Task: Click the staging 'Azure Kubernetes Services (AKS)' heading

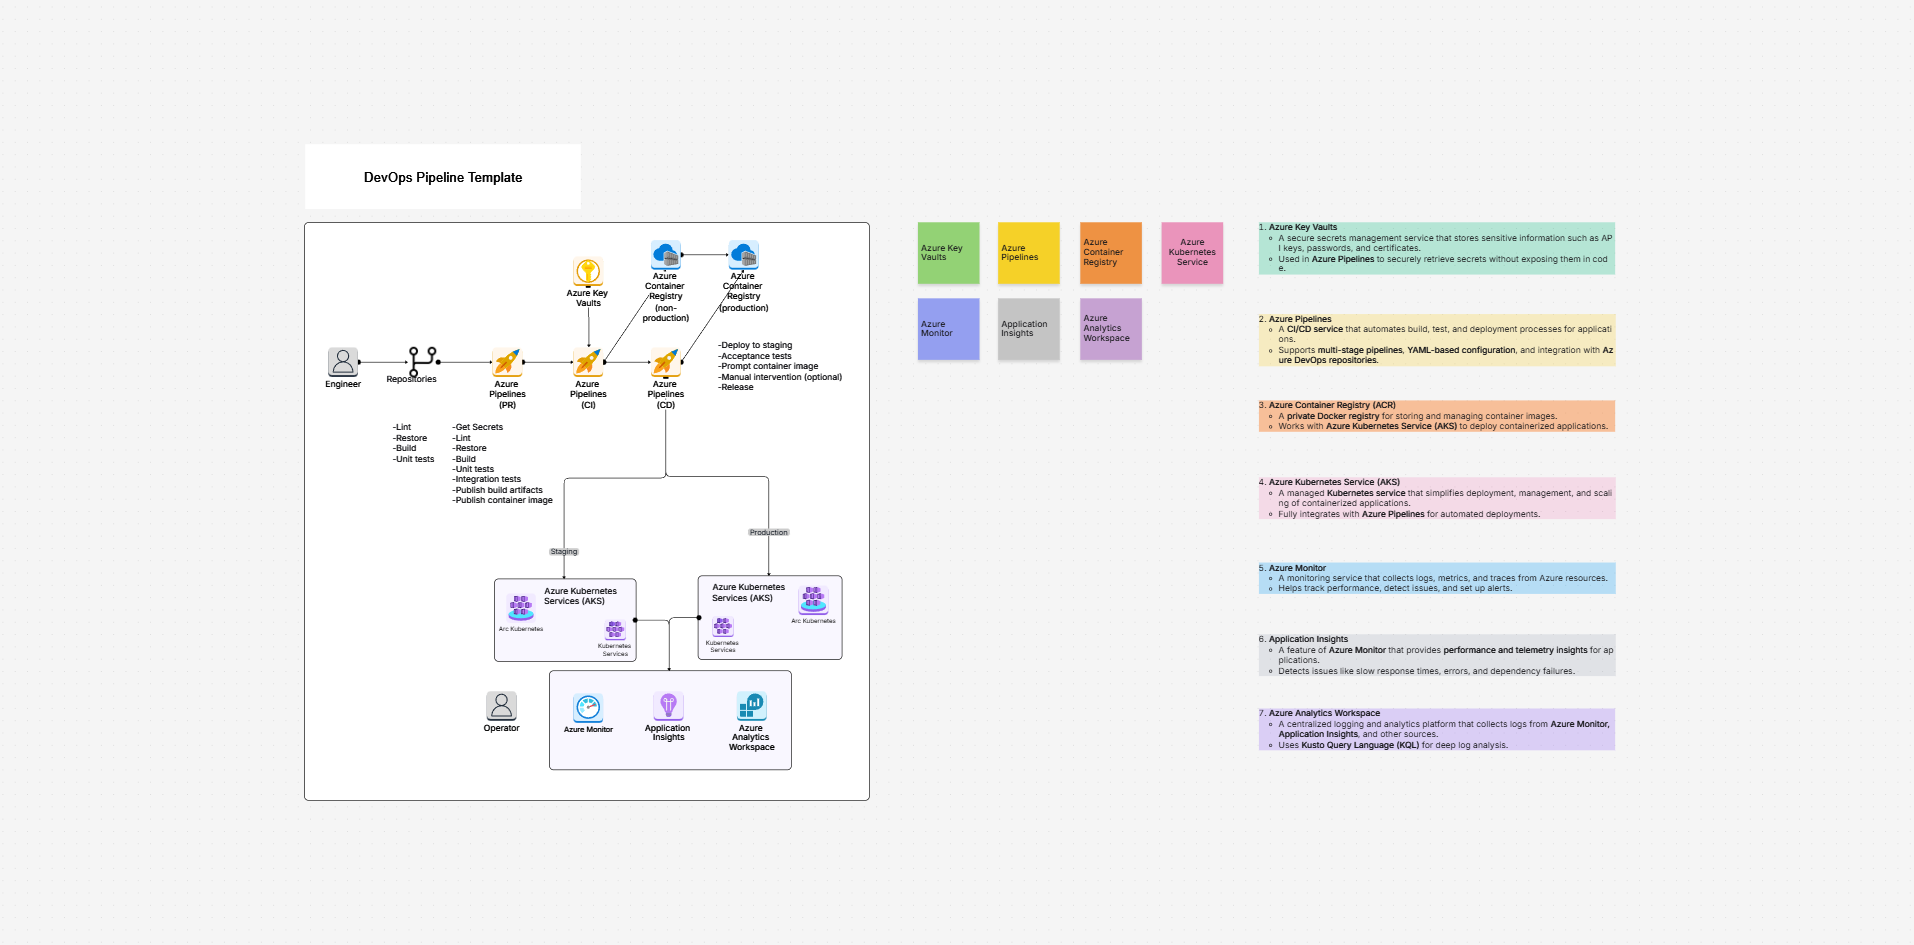Action: tap(580, 596)
